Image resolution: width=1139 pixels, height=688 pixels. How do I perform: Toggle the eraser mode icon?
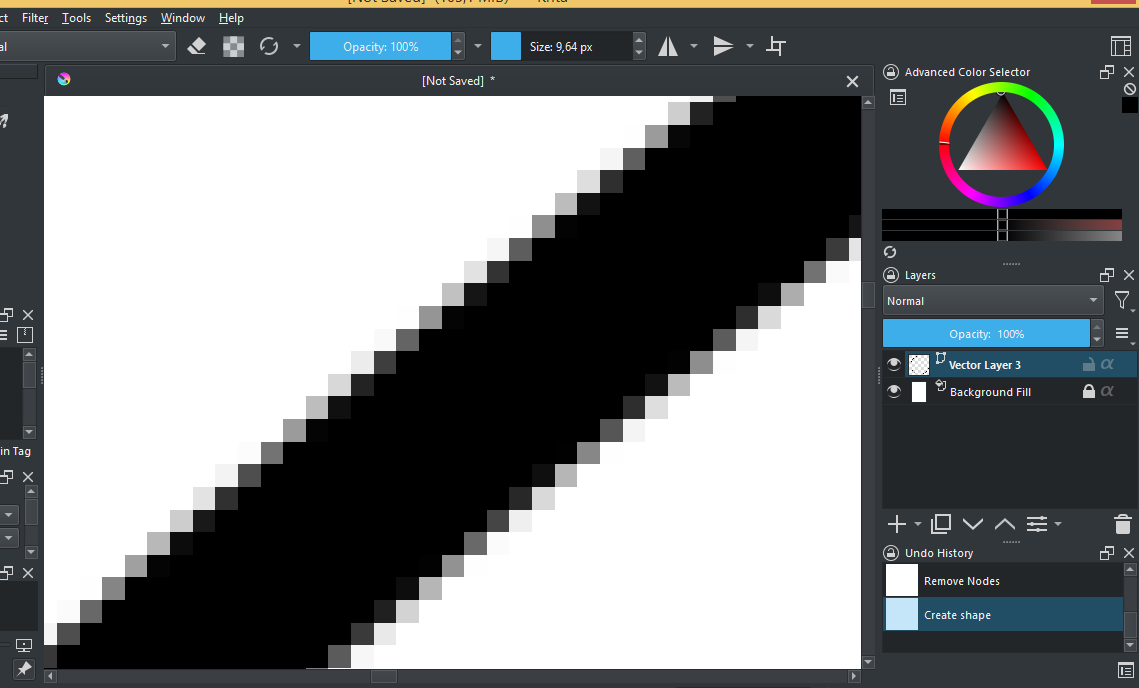[197, 46]
